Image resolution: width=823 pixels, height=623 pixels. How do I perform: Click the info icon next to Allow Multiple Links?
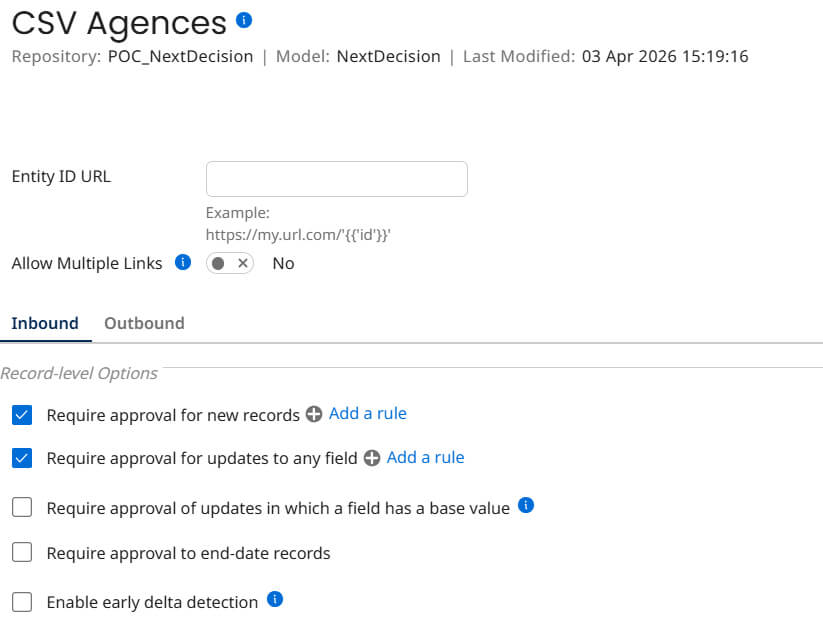coord(182,262)
